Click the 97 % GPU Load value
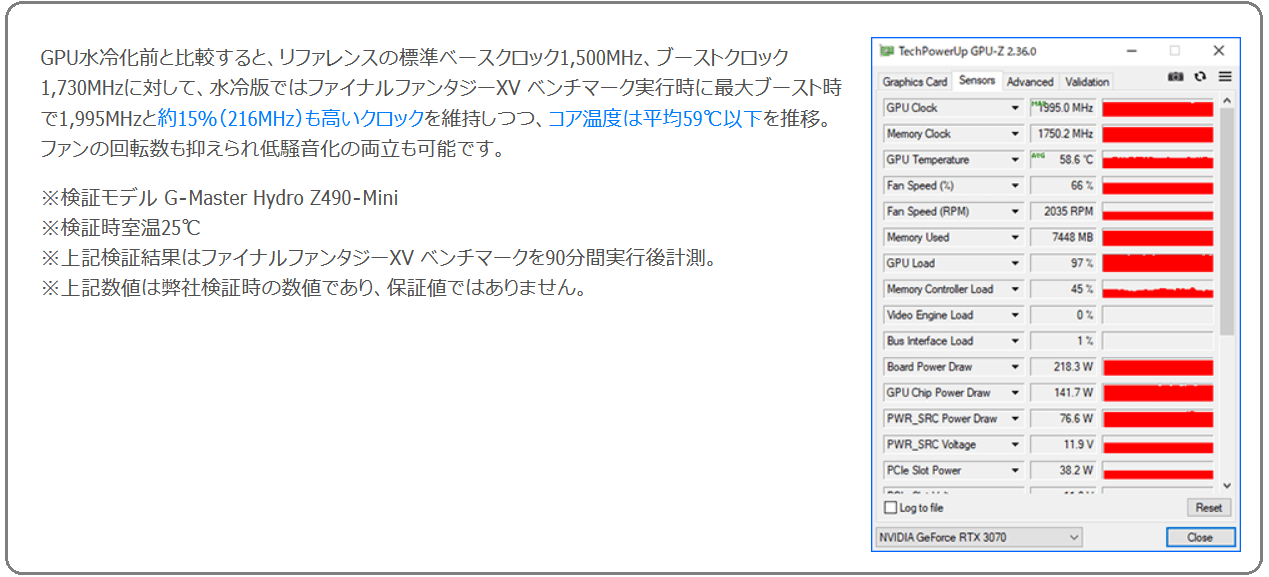The height and width of the screenshot is (577, 1269). 1063,263
